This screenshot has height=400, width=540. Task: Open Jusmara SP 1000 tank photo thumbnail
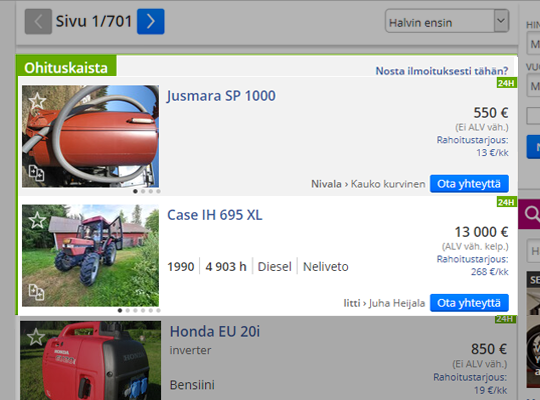click(90, 136)
